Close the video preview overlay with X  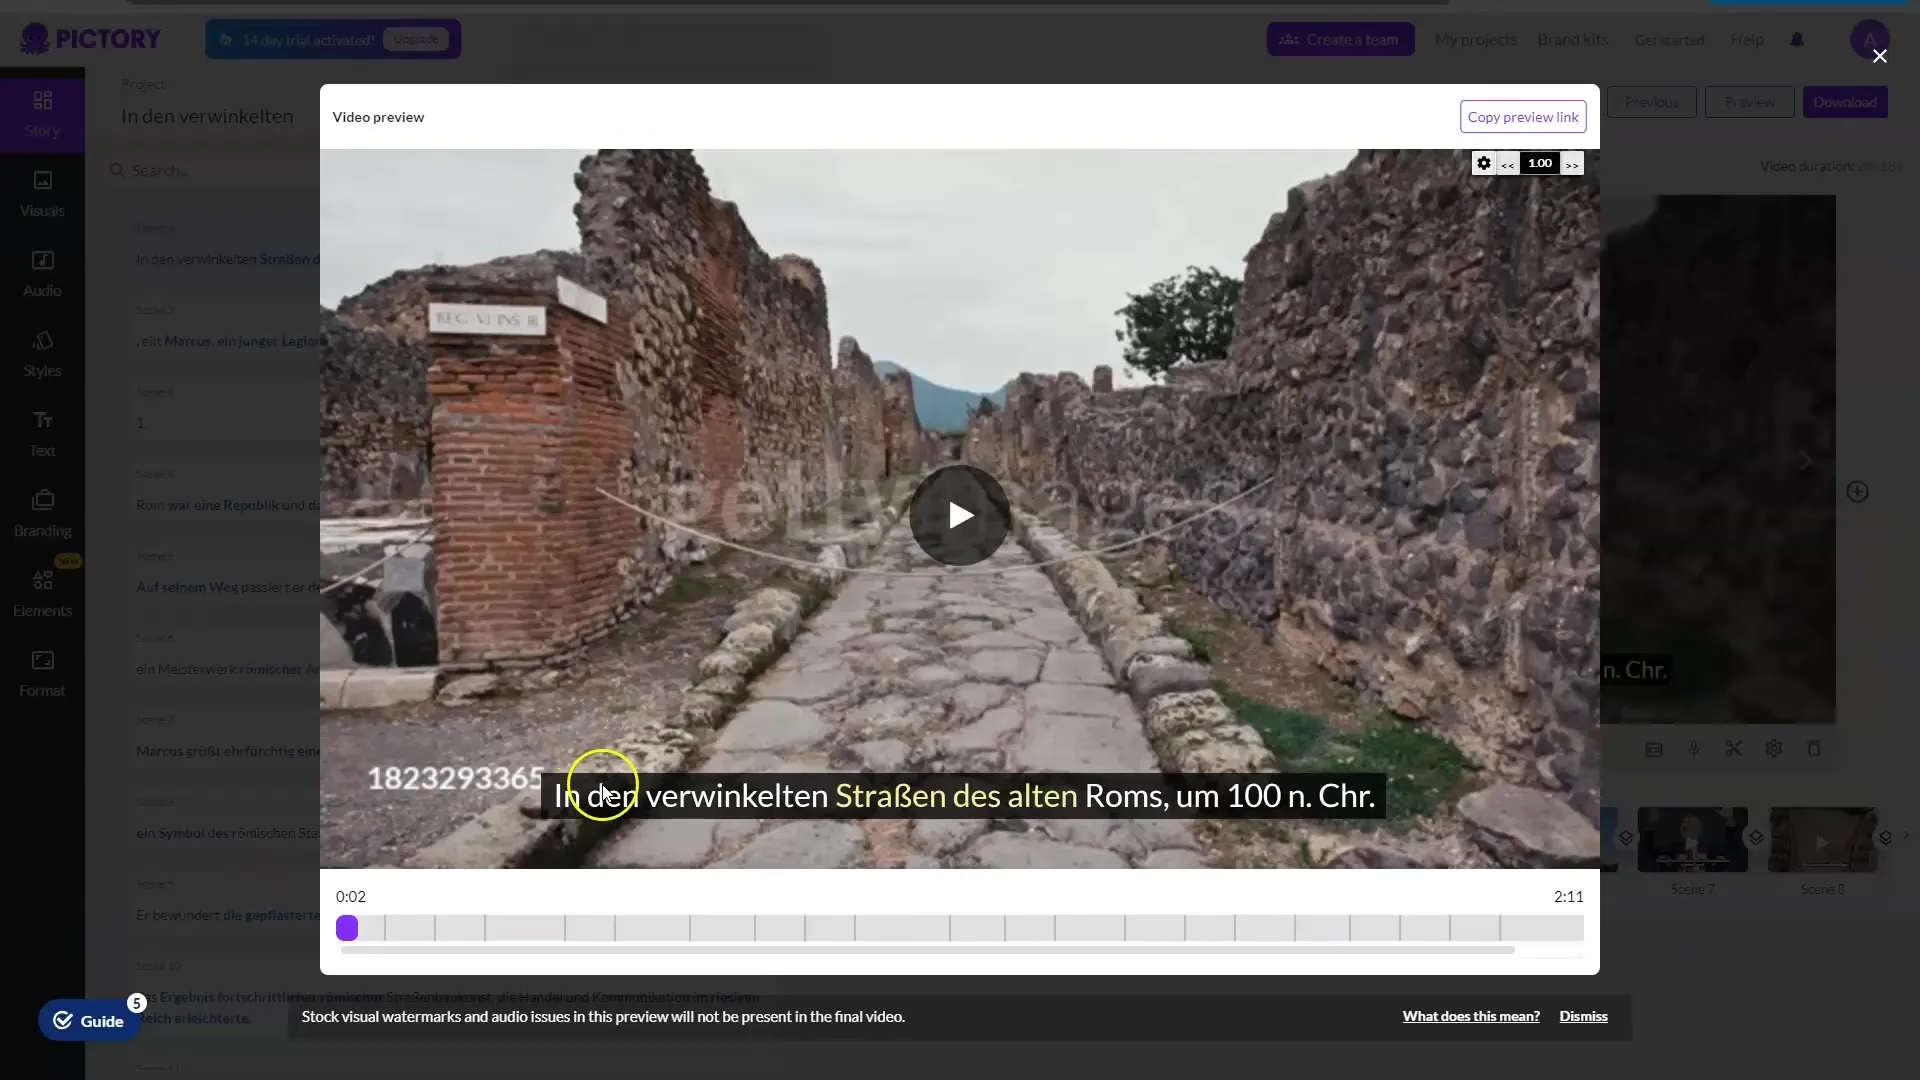pos(1880,56)
